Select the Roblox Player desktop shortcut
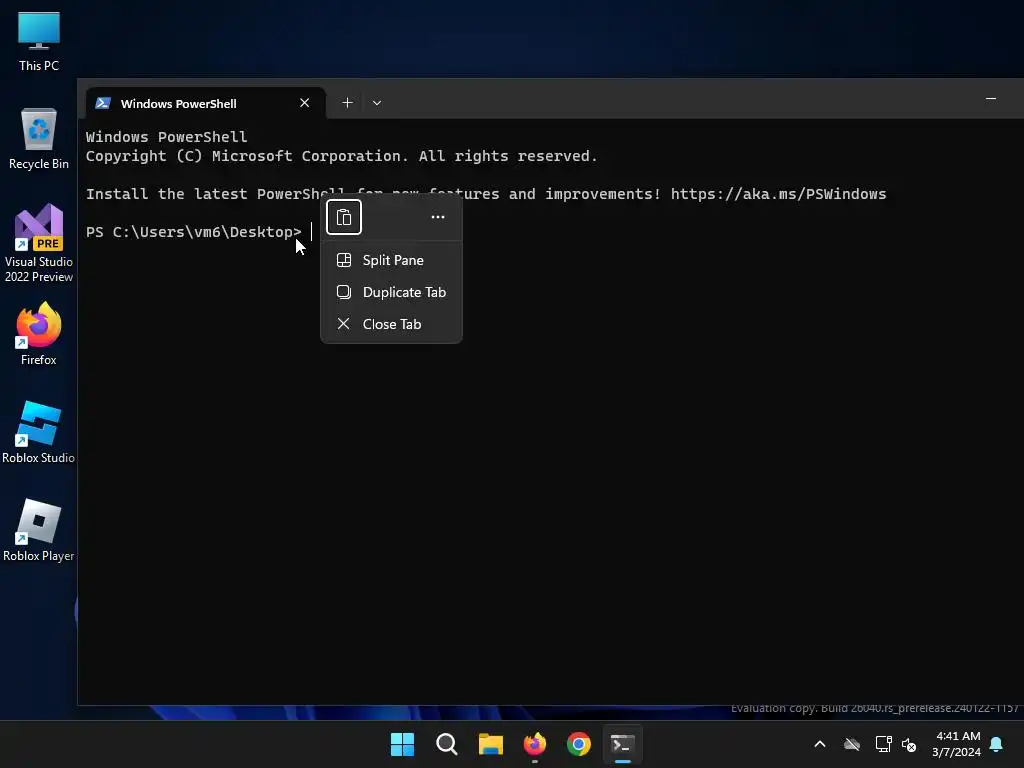 point(39,530)
